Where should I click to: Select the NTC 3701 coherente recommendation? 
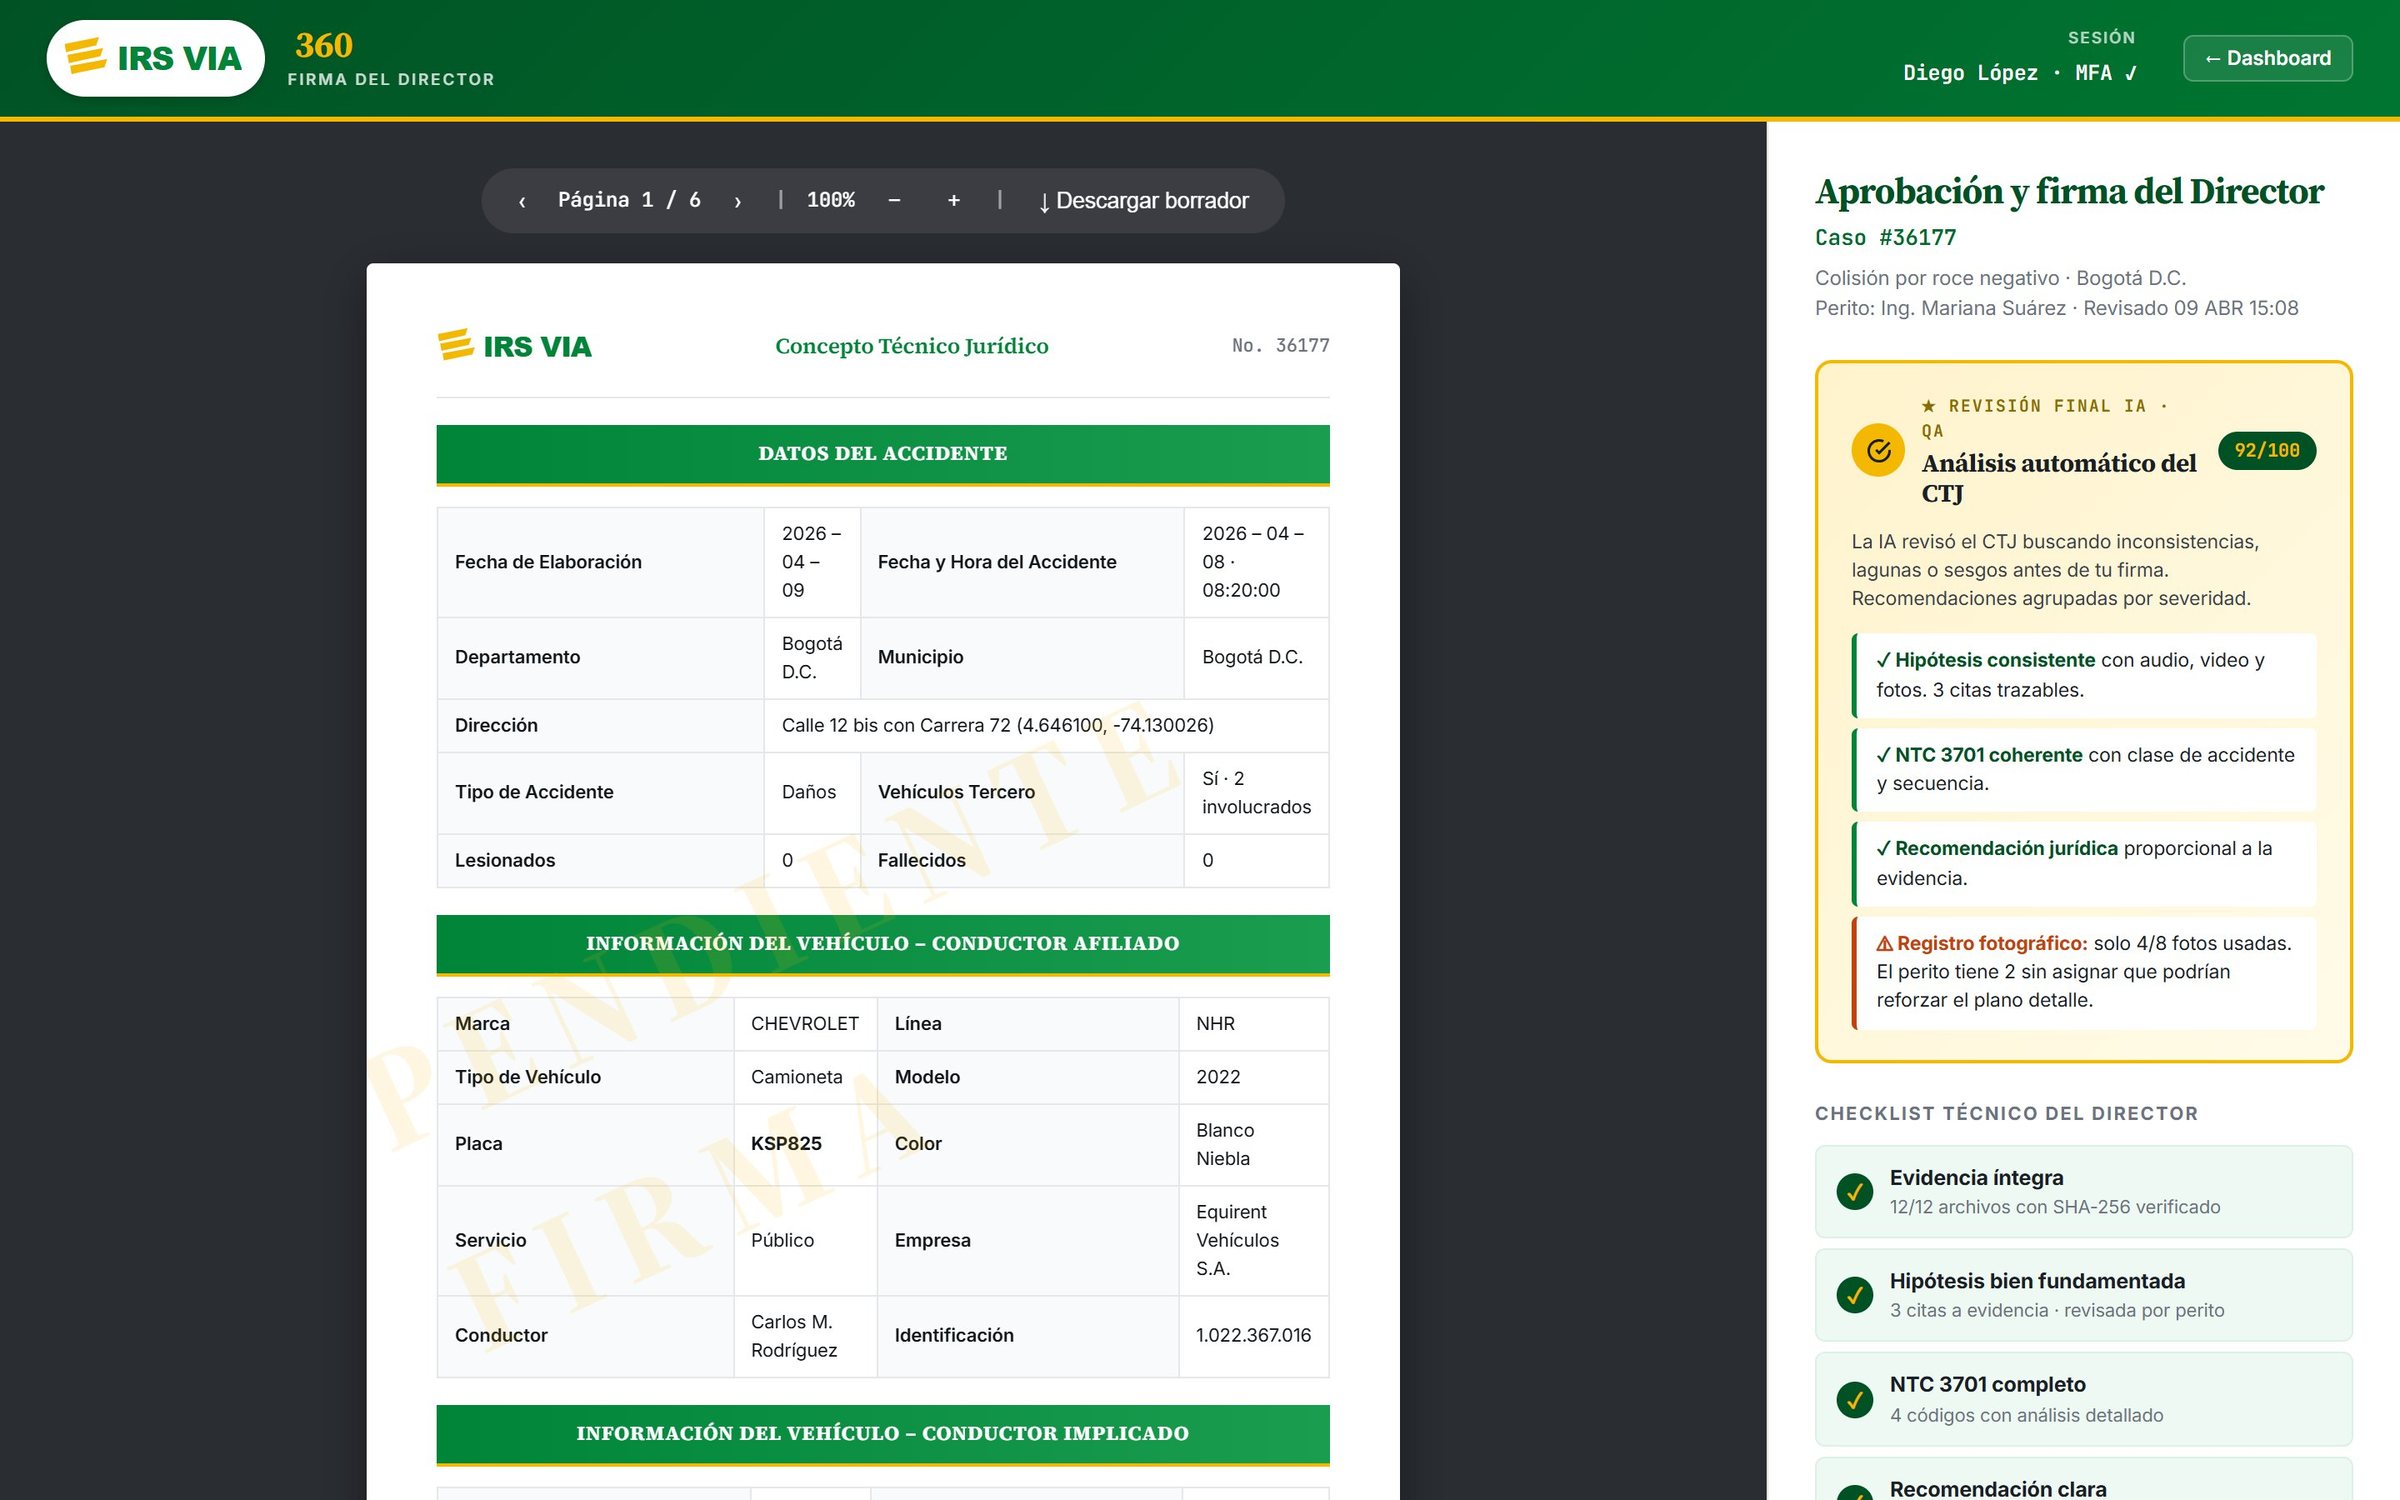pyautogui.click(x=2084, y=769)
